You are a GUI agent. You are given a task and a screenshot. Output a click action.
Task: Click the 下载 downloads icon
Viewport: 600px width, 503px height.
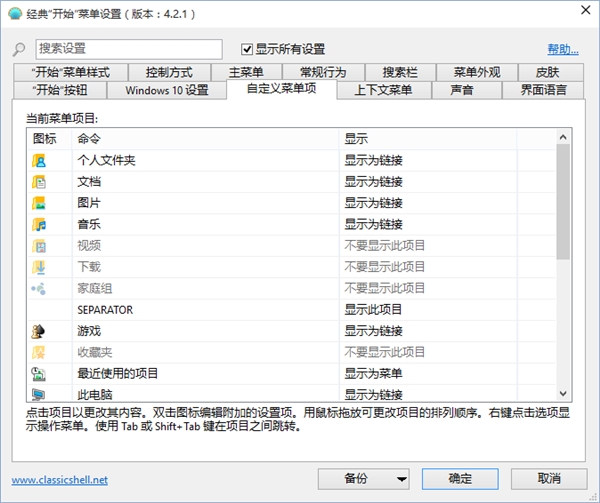[x=40, y=267]
